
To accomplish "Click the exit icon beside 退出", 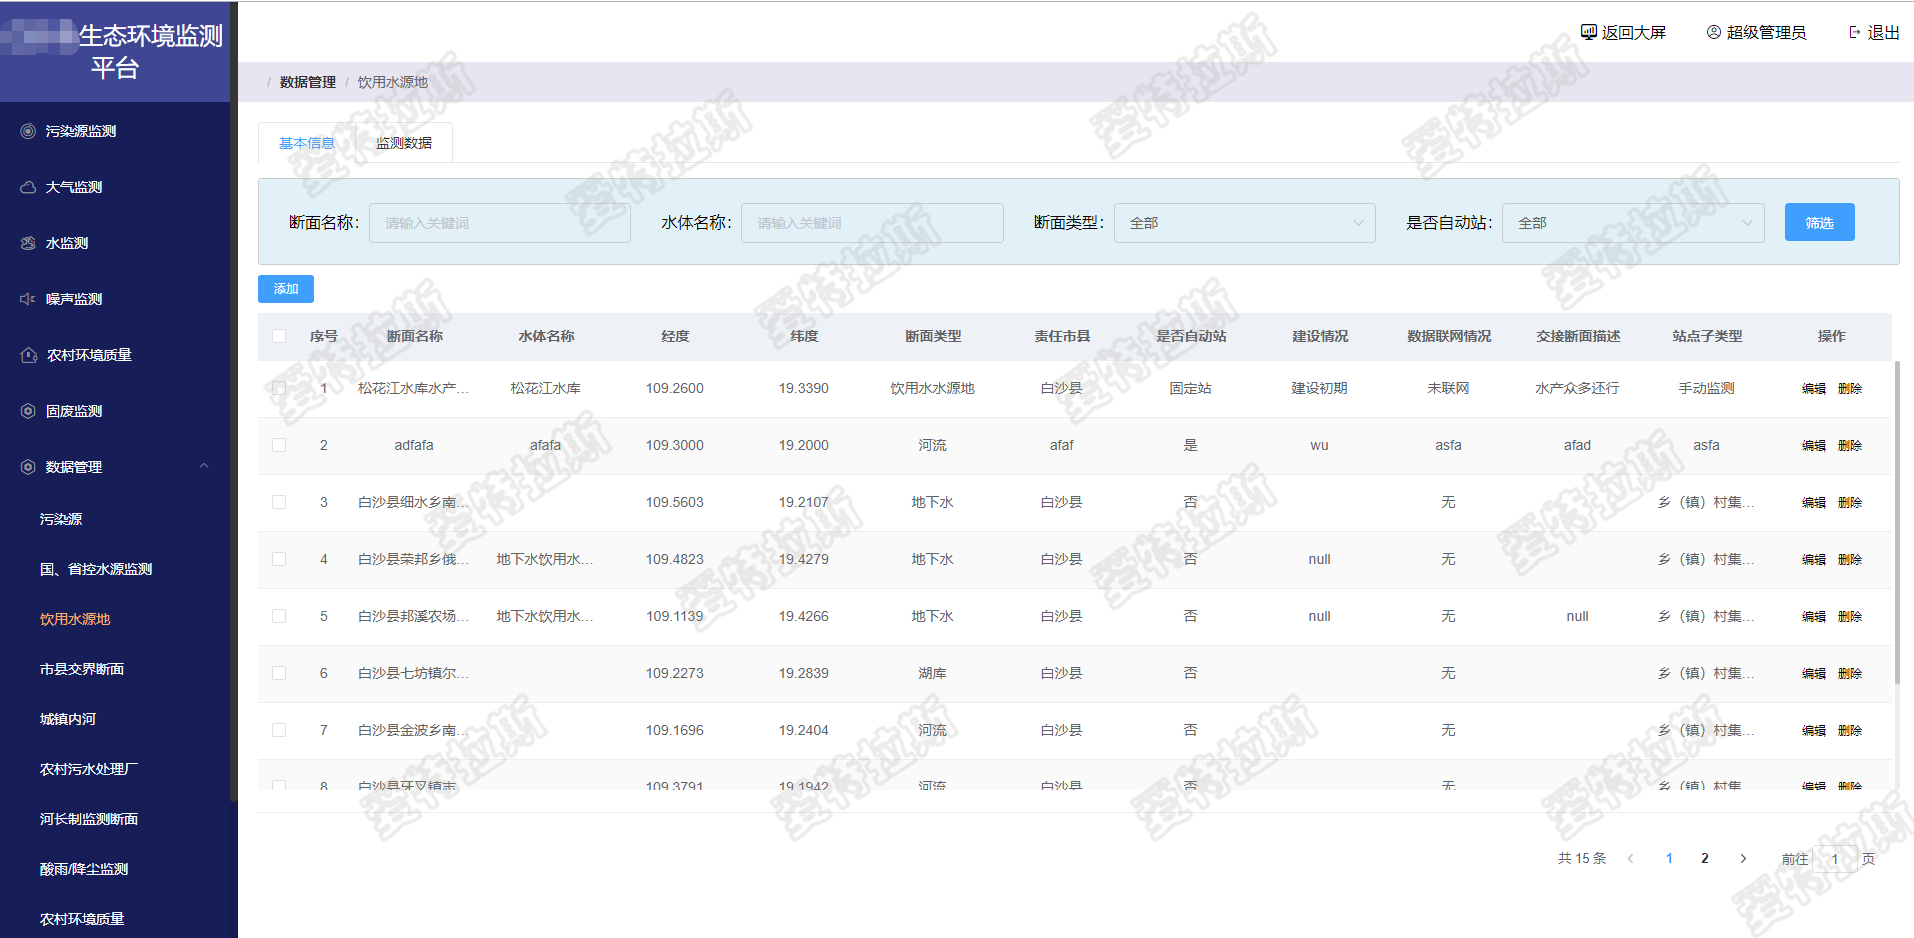I will tap(1855, 32).
